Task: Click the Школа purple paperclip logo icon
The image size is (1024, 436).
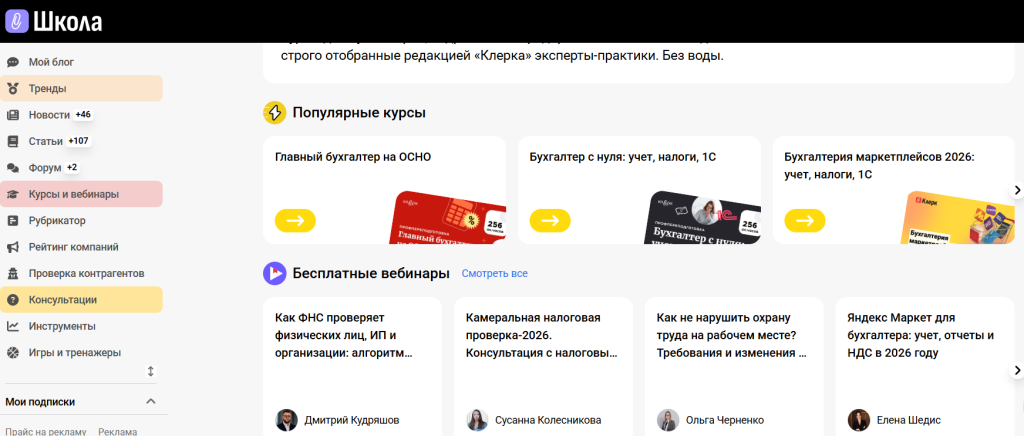Action: (x=17, y=22)
